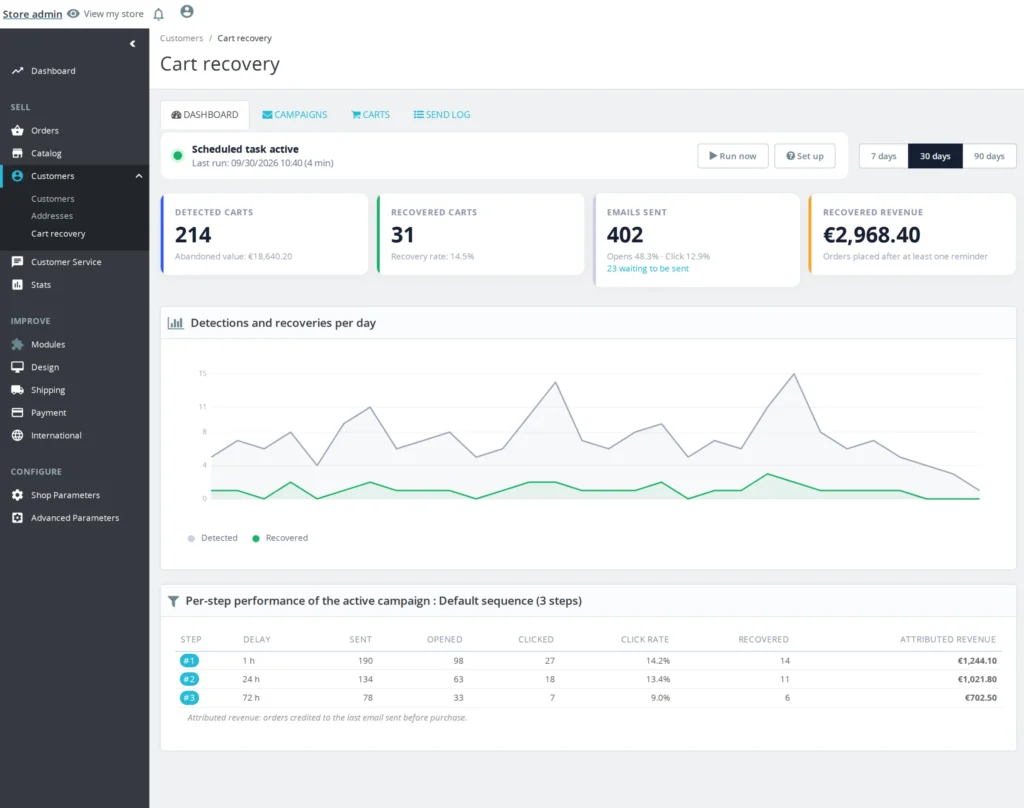Click the Stats bar chart icon
The width and height of the screenshot is (1024, 808).
pyautogui.click(x=18, y=285)
